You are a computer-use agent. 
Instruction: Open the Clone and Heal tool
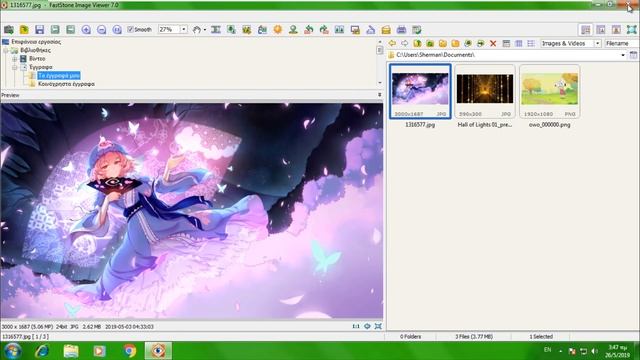click(293, 30)
